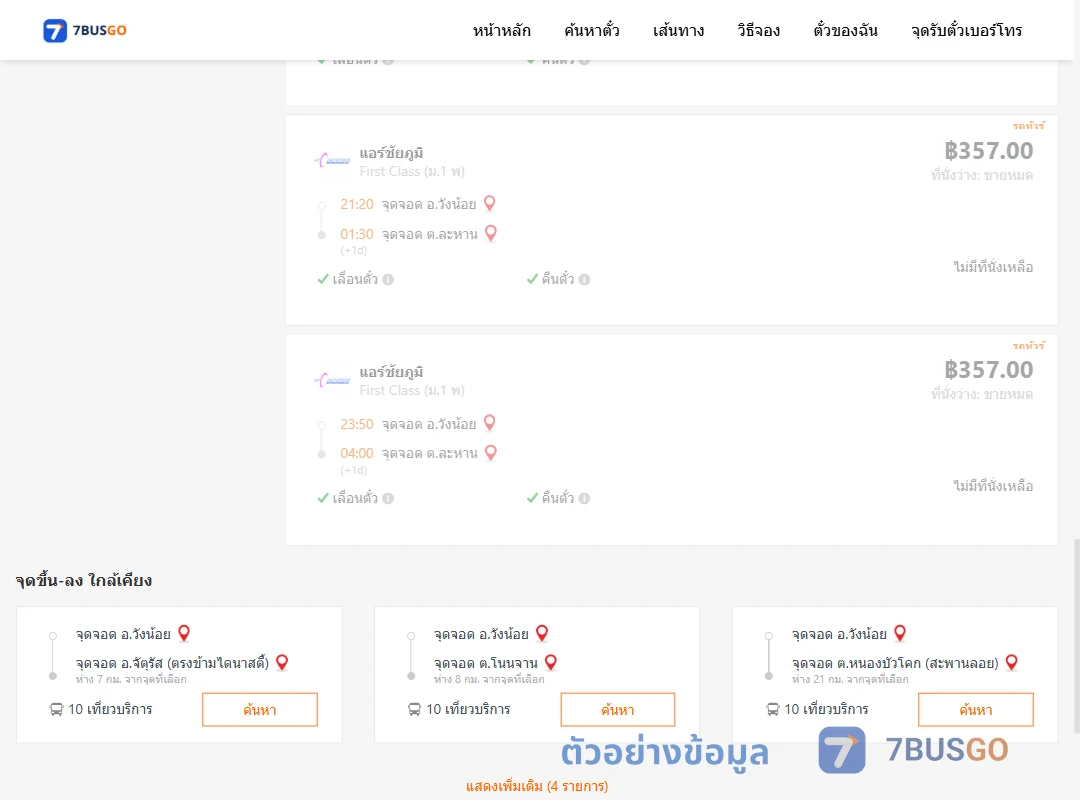Click the รถทัวร์ tag on the 23:50 trip

pyautogui.click(x=1028, y=345)
